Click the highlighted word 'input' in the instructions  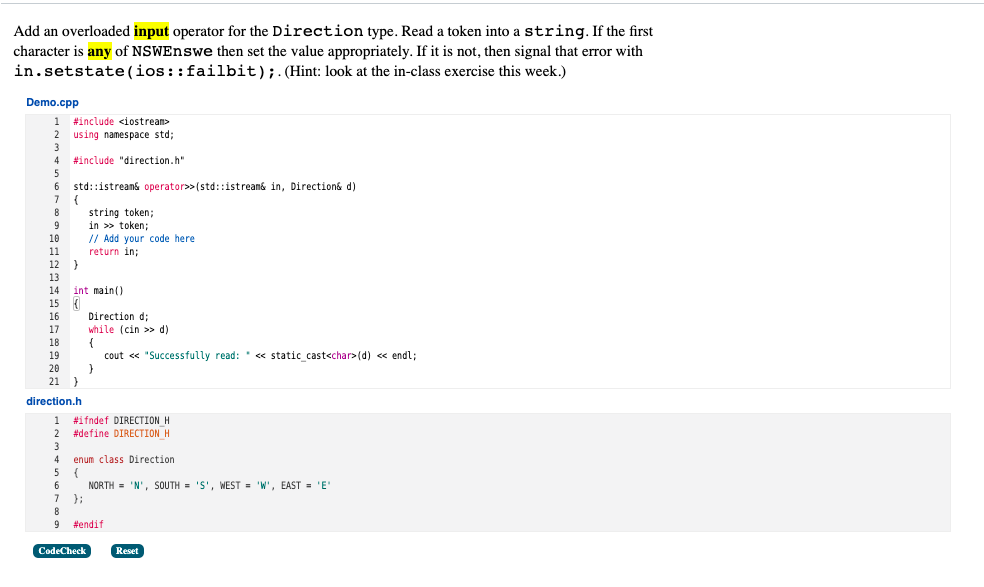(x=150, y=31)
